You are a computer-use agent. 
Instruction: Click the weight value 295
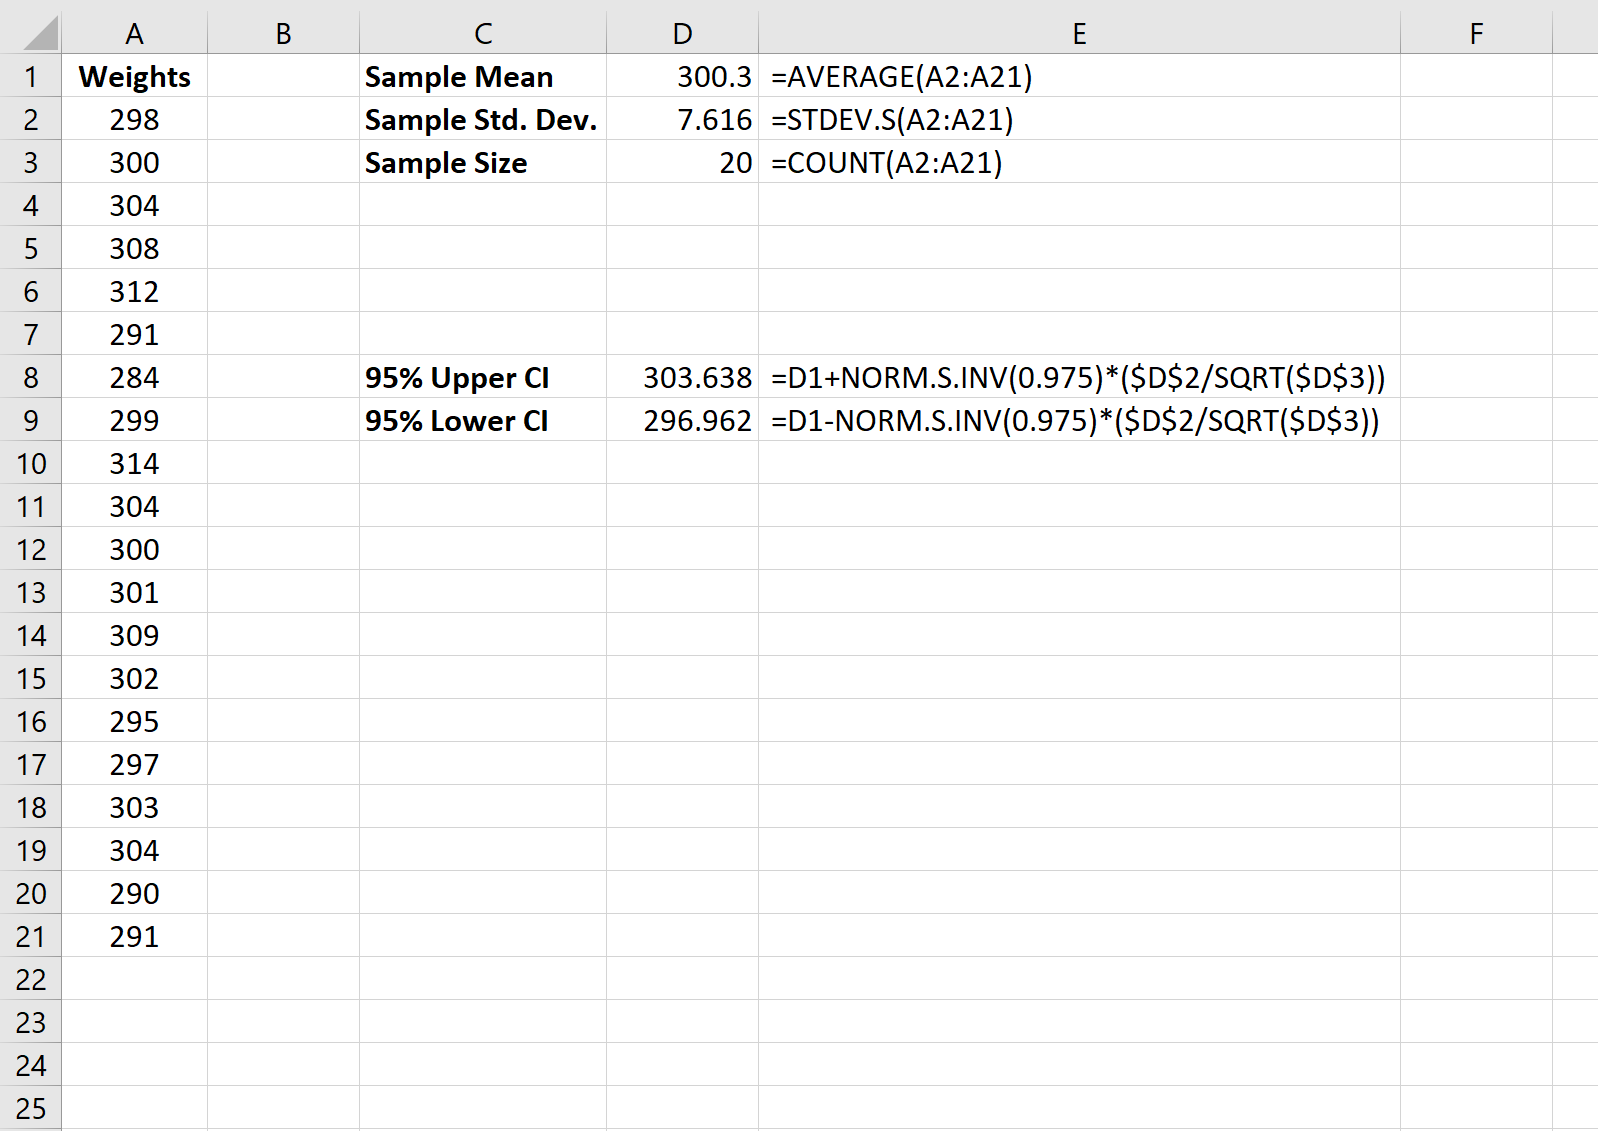tap(134, 721)
